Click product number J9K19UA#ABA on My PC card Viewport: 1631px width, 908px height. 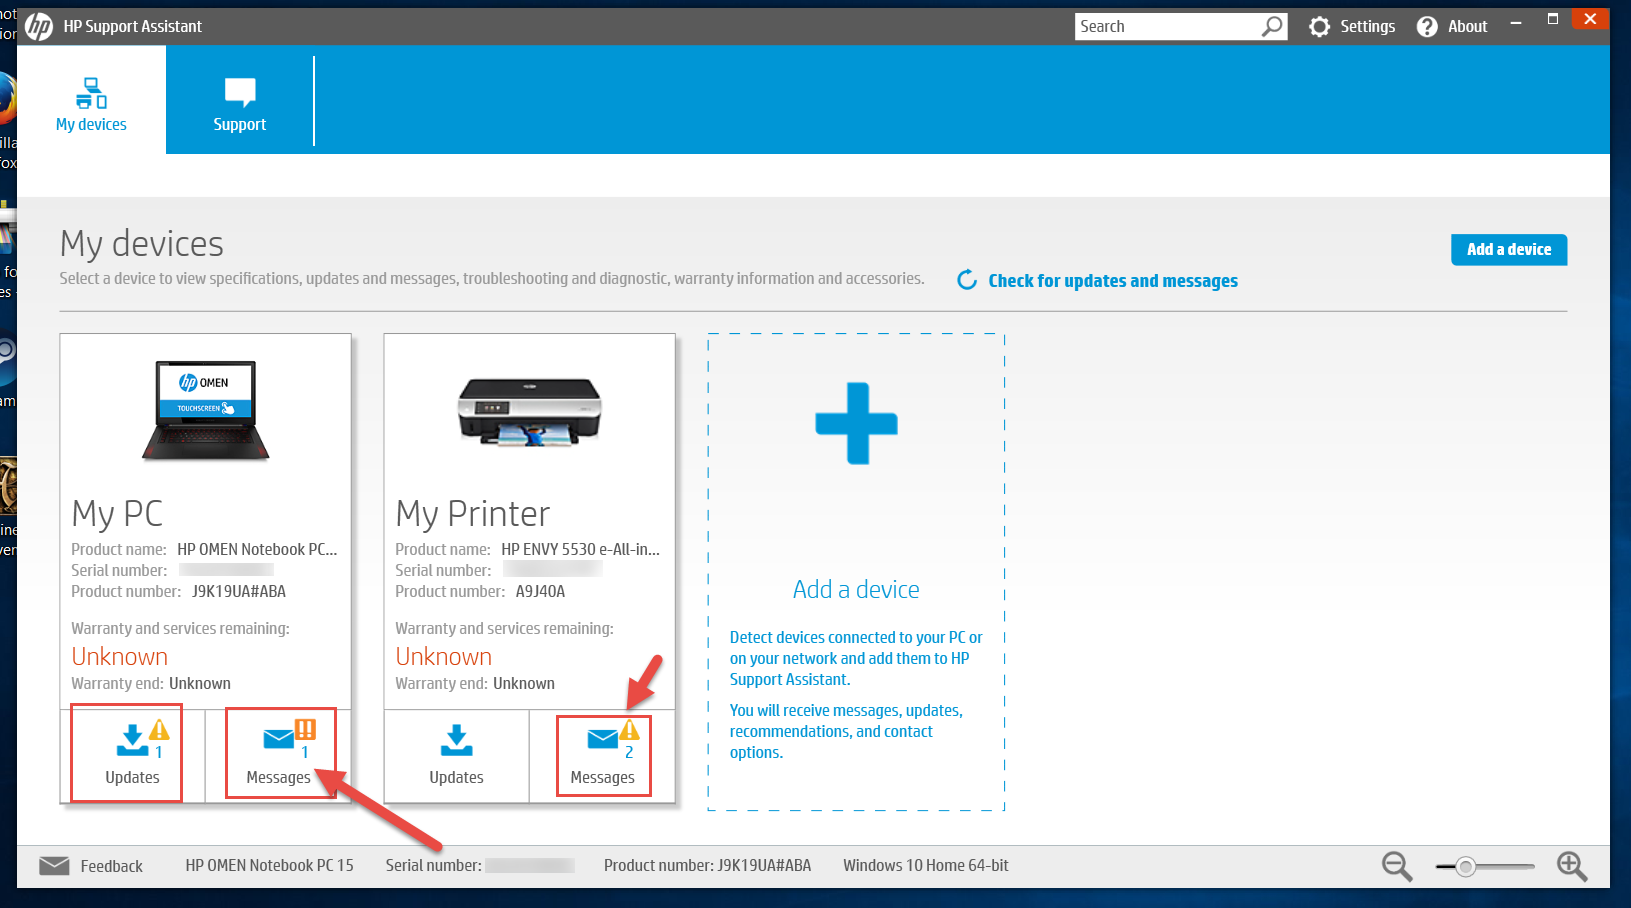coord(239,591)
